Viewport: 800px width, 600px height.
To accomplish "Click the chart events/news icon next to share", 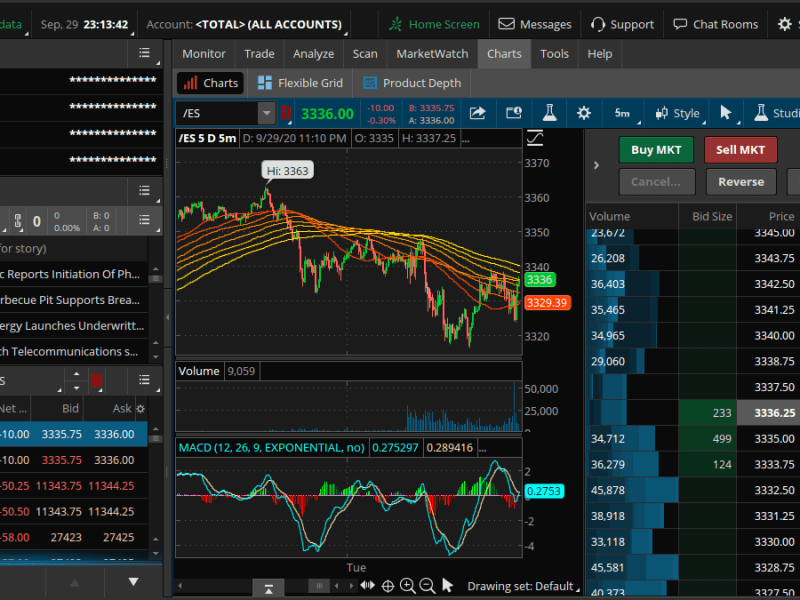I will [x=513, y=114].
